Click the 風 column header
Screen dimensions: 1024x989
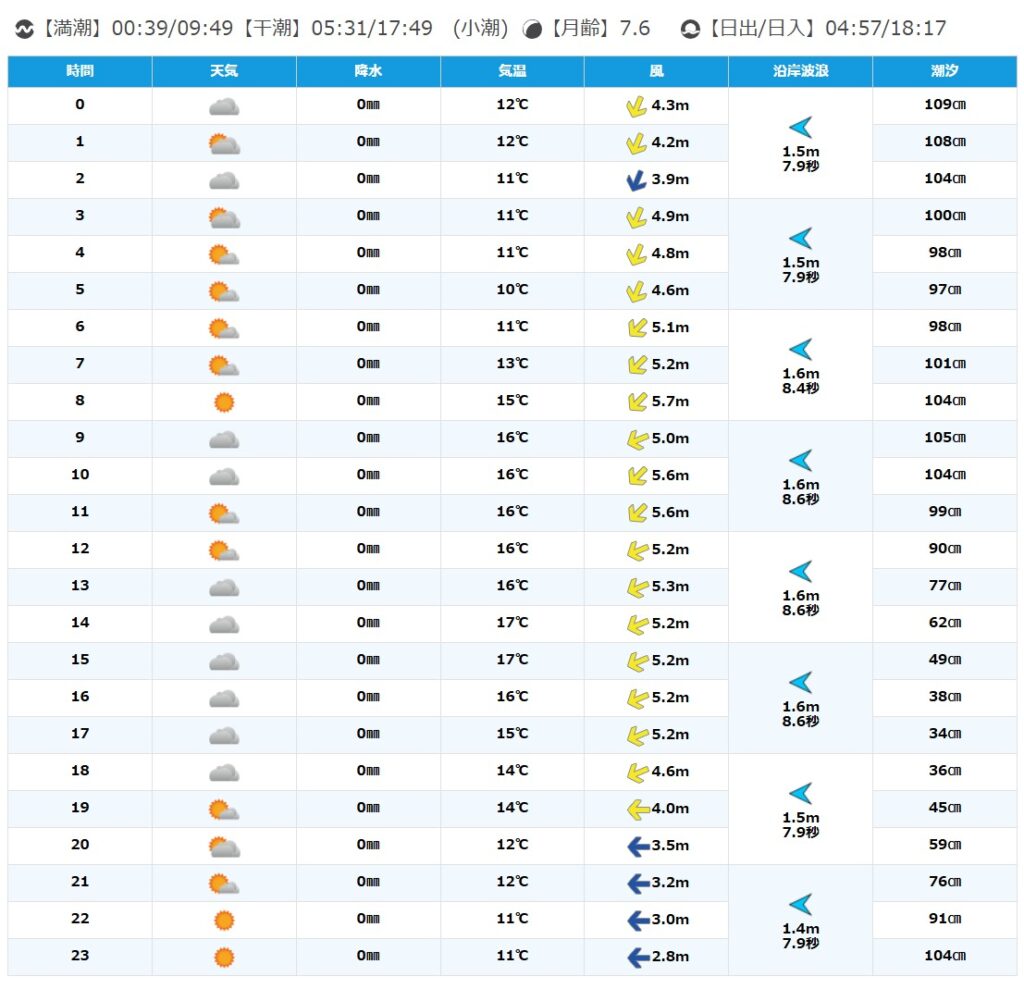coord(656,72)
